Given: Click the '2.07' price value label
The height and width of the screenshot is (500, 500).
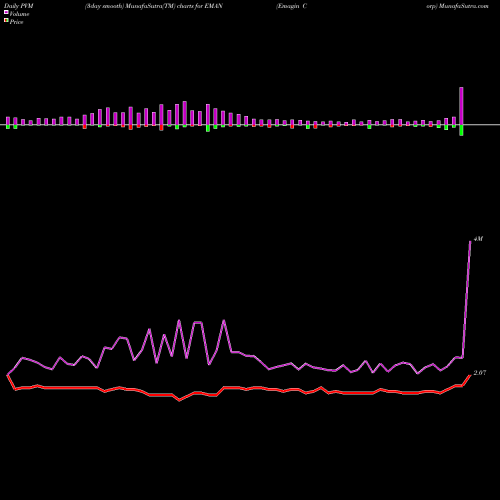Looking at the screenshot, I should tap(480, 373).
